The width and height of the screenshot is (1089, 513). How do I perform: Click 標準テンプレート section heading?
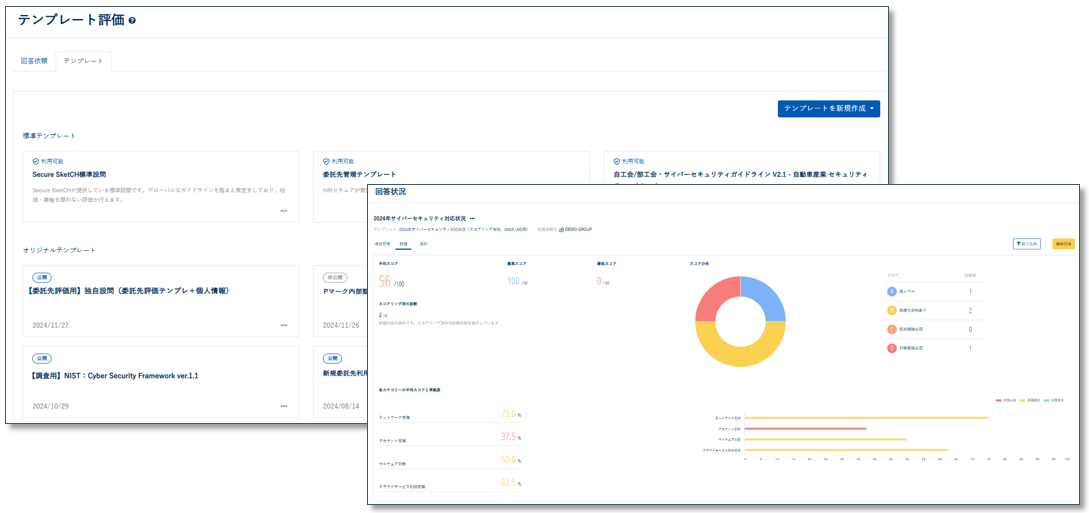click(49, 135)
